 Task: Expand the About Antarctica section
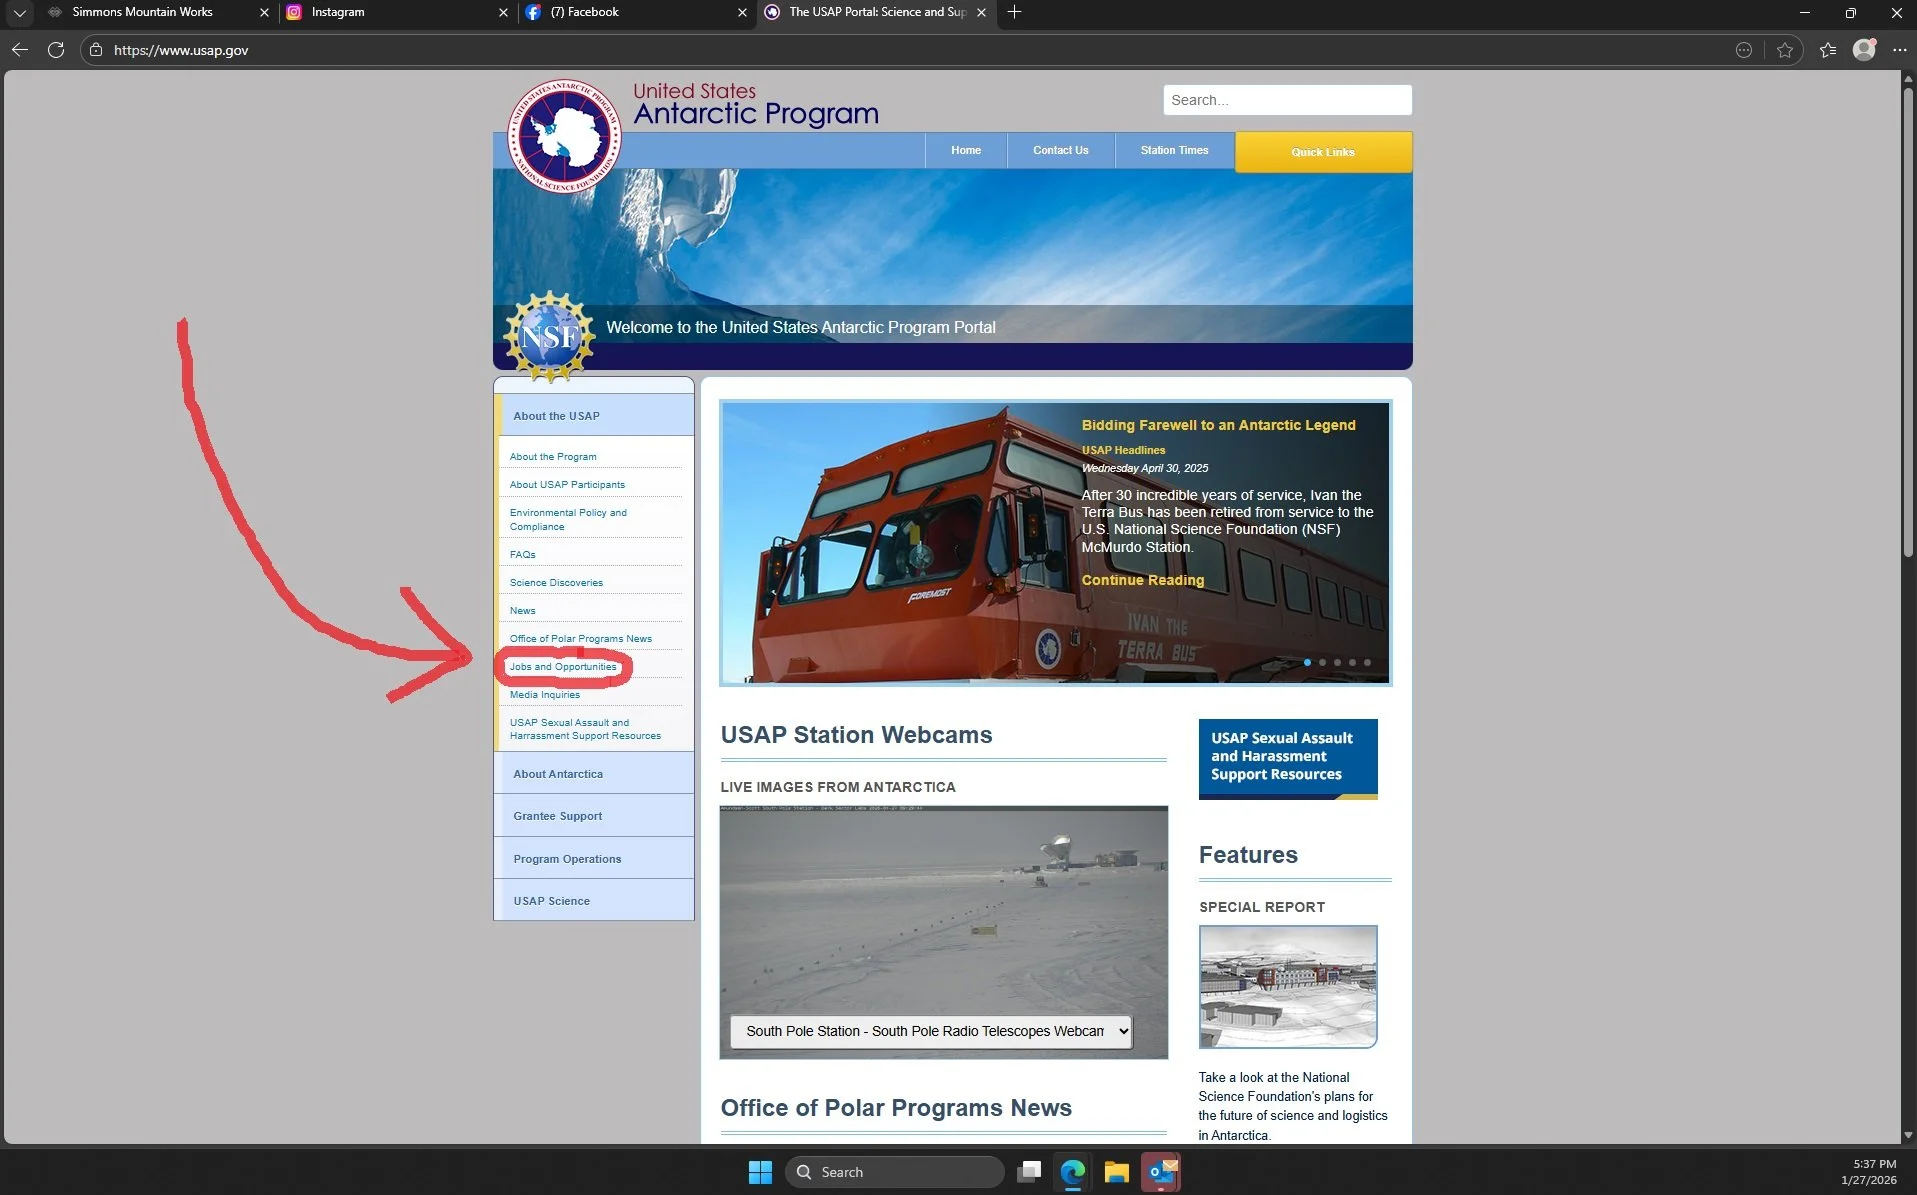click(x=595, y=773)
